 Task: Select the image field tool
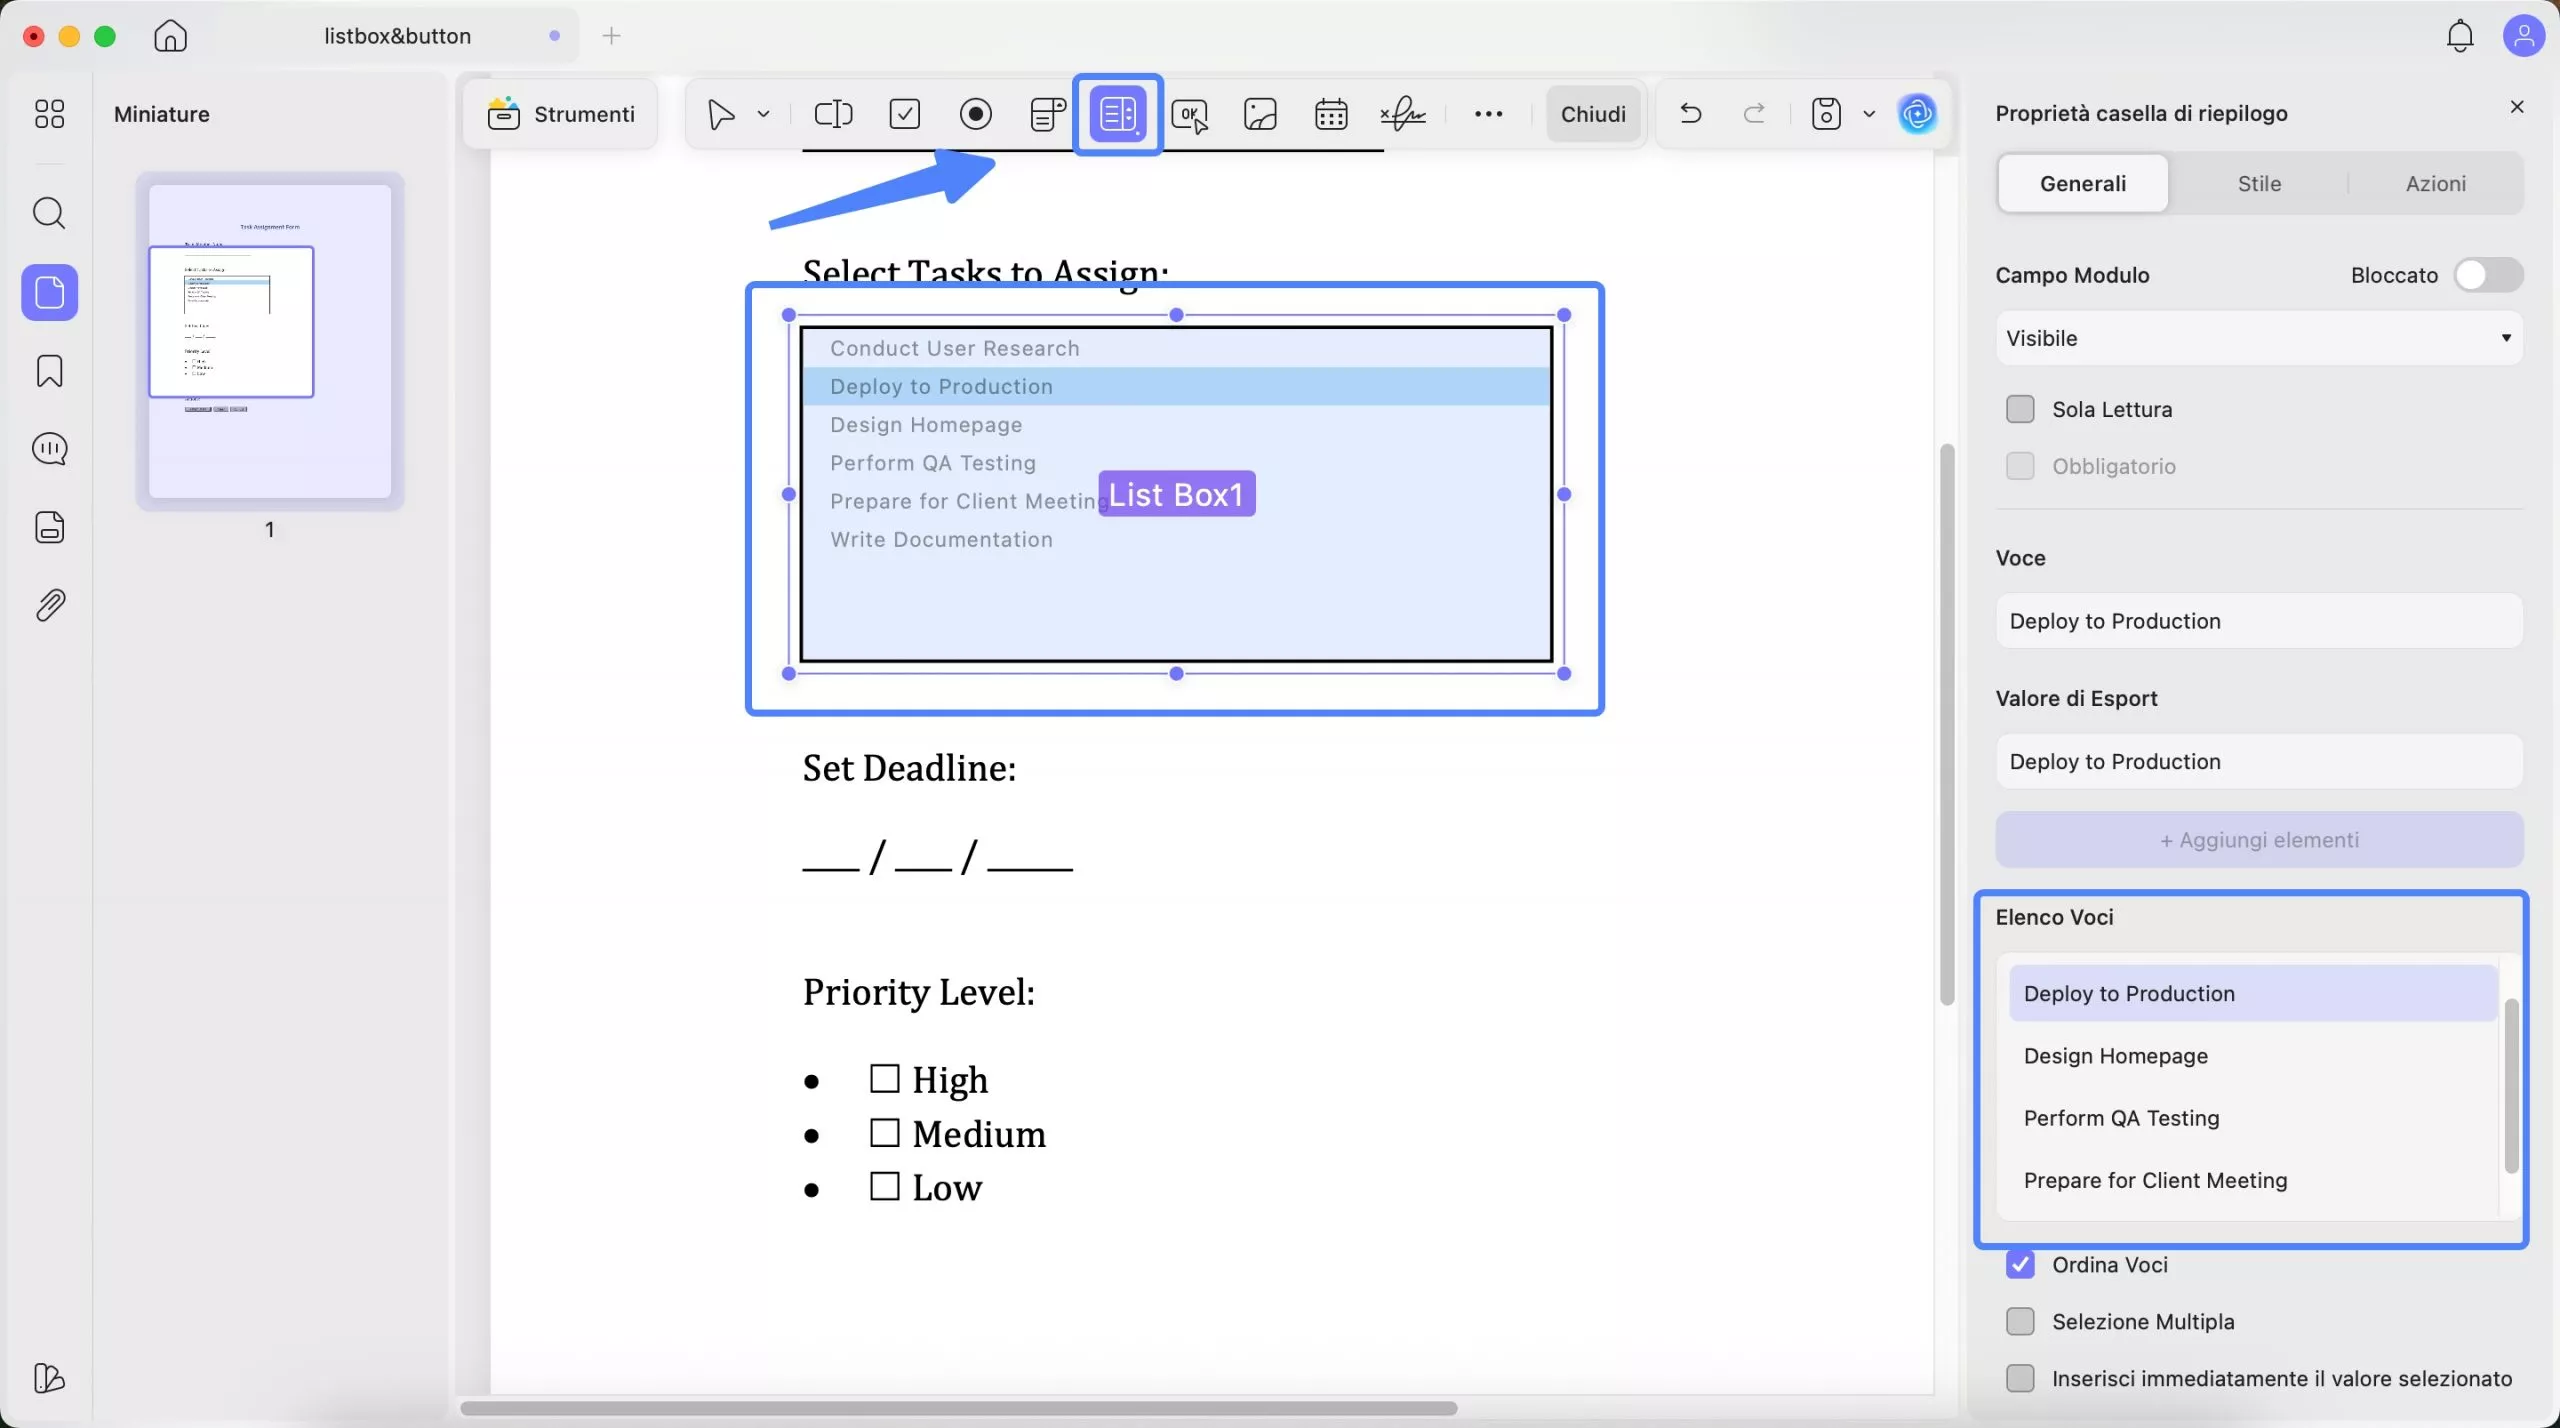(1260, 114)
